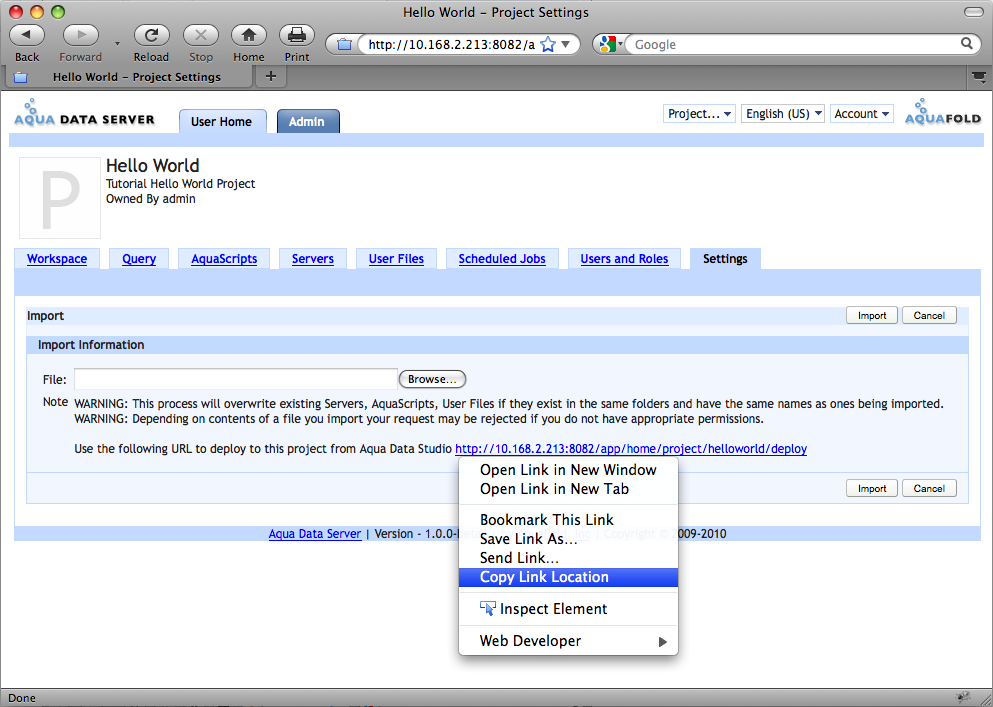Choose Inspect Element in context menu
The image size is (993, 707).
pos(568,609)
